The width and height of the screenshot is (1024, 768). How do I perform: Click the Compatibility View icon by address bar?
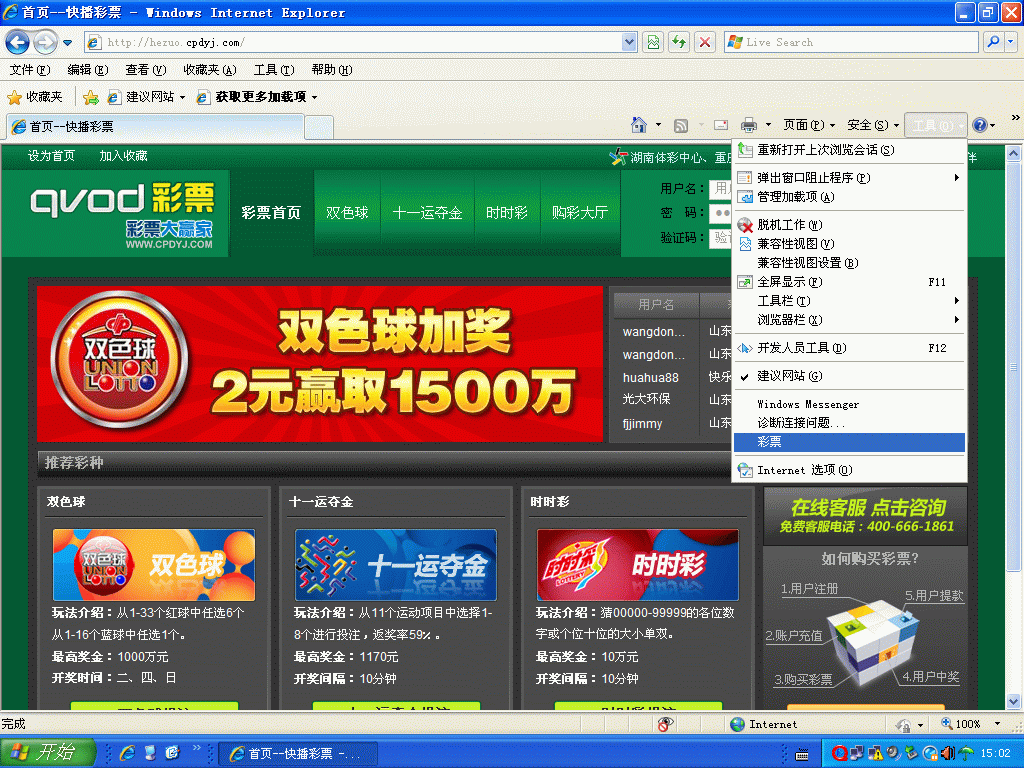pyautogui.click(x=653, y=42)
